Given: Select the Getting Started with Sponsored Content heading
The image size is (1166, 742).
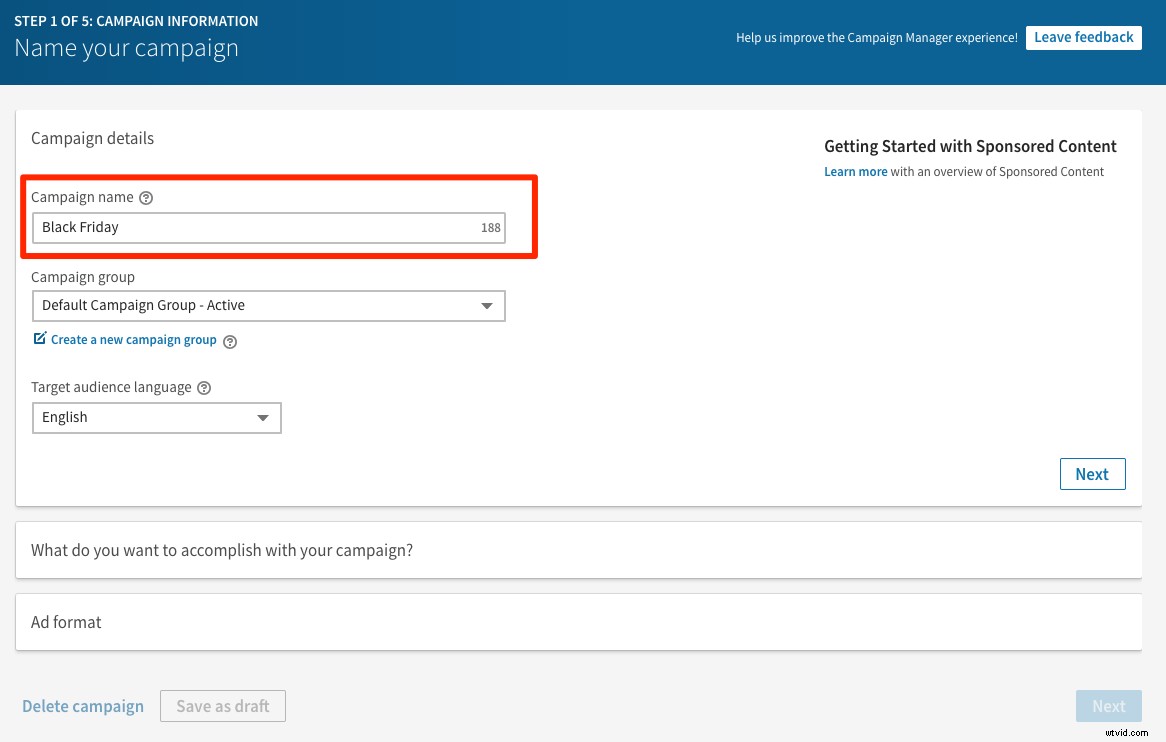Looking at the screenshot, I should 970,146.
